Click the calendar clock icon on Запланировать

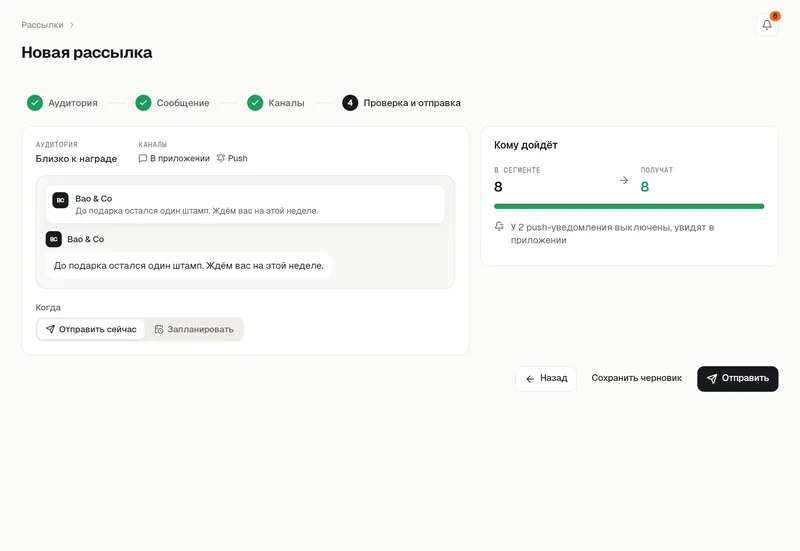tap(159, 330)
